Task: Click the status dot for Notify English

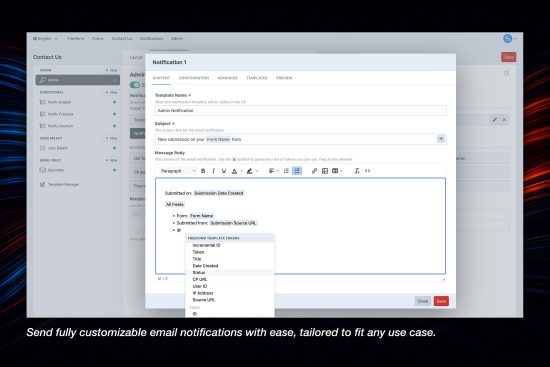Action: pos(114,102)
